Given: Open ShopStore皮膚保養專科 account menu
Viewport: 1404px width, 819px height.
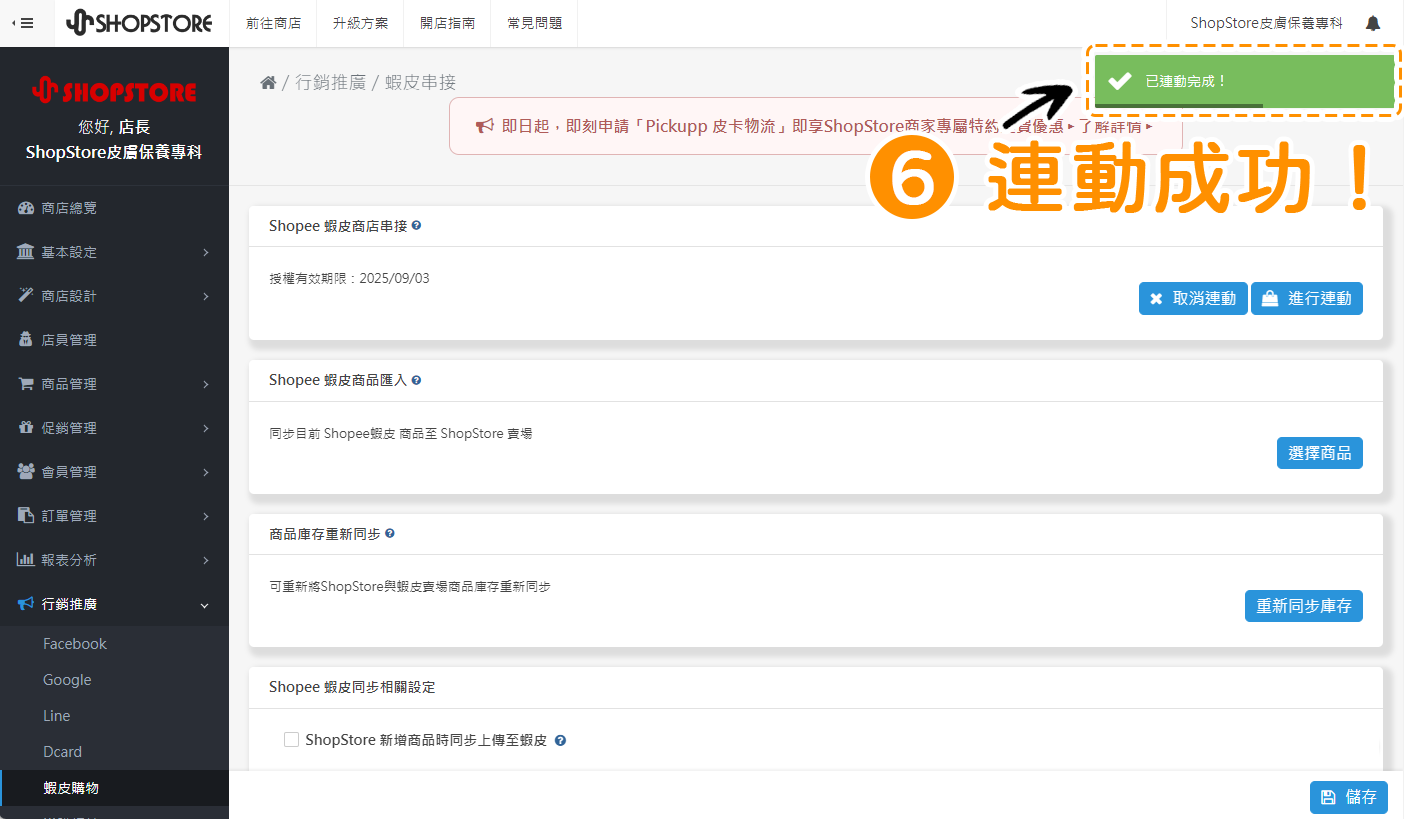Looking at the screenshot, I should [1267, 23].
